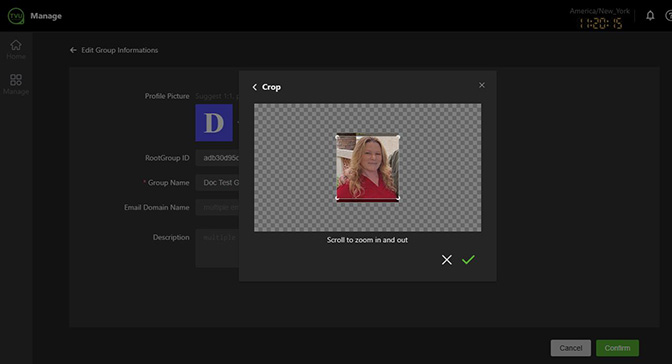This screenshot has width=672, height=364.
Task: Click the Profile Picture label
Action: 167,96
